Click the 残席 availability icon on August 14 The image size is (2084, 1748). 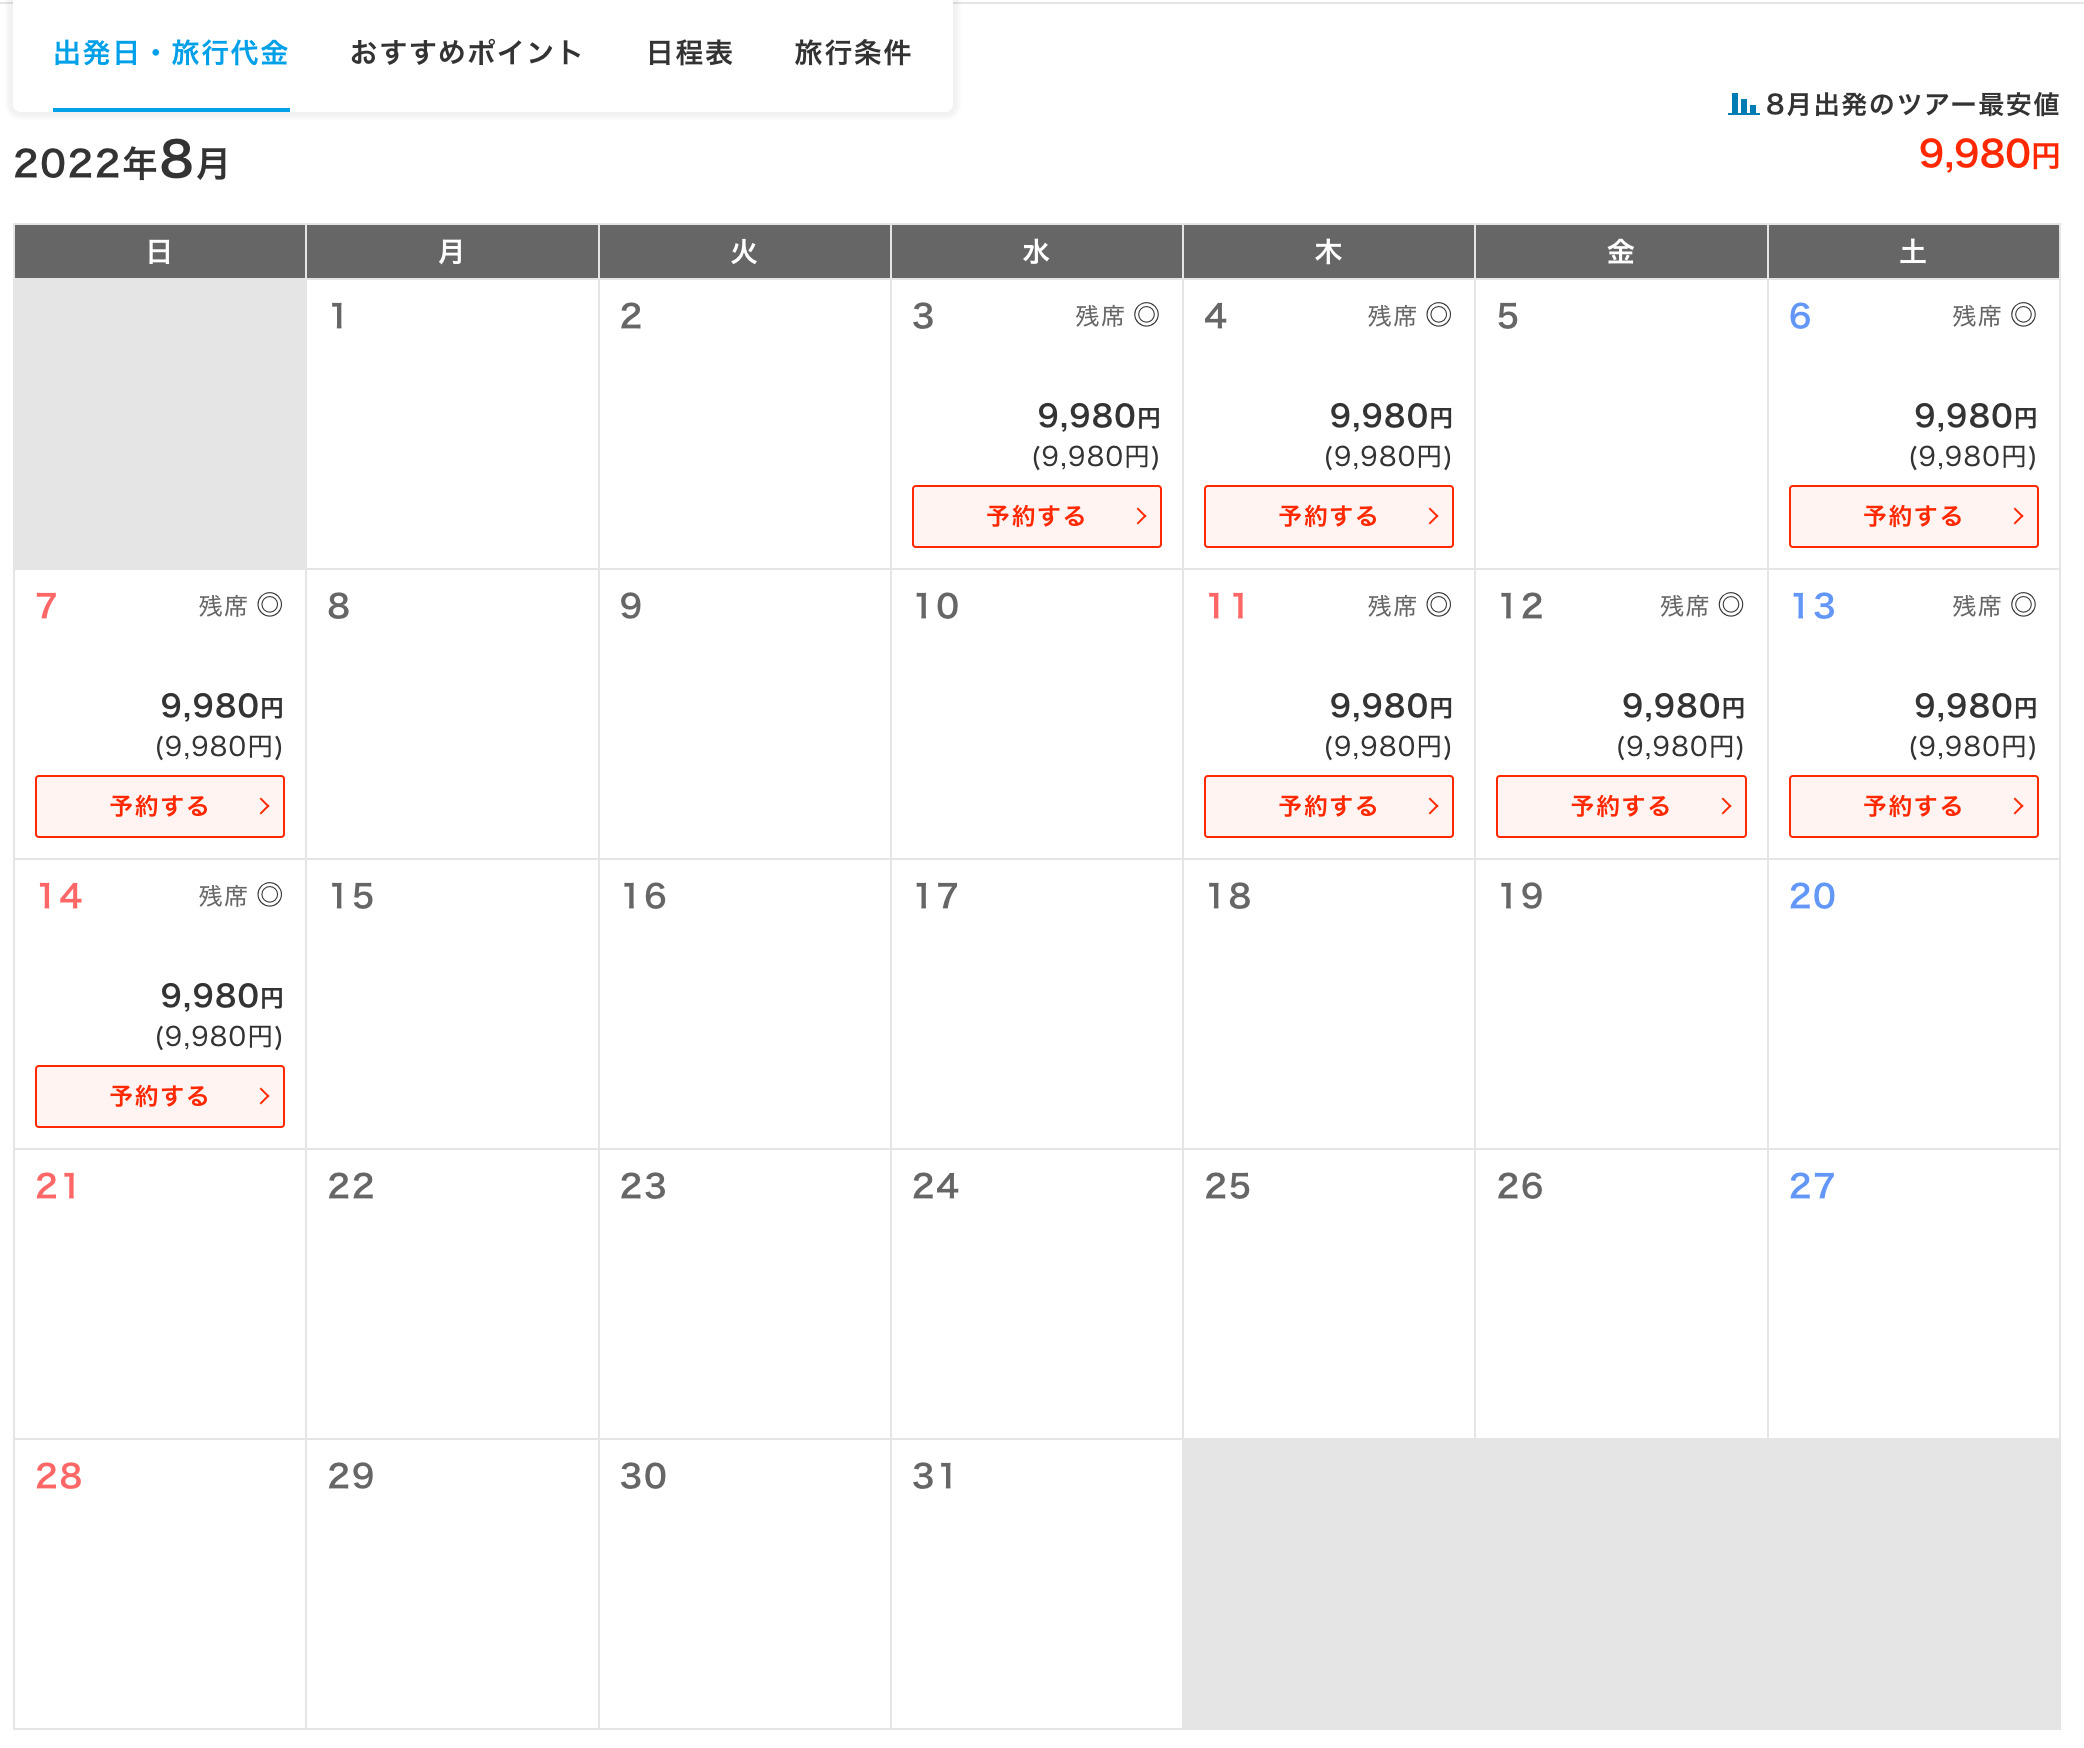[269, 895]
